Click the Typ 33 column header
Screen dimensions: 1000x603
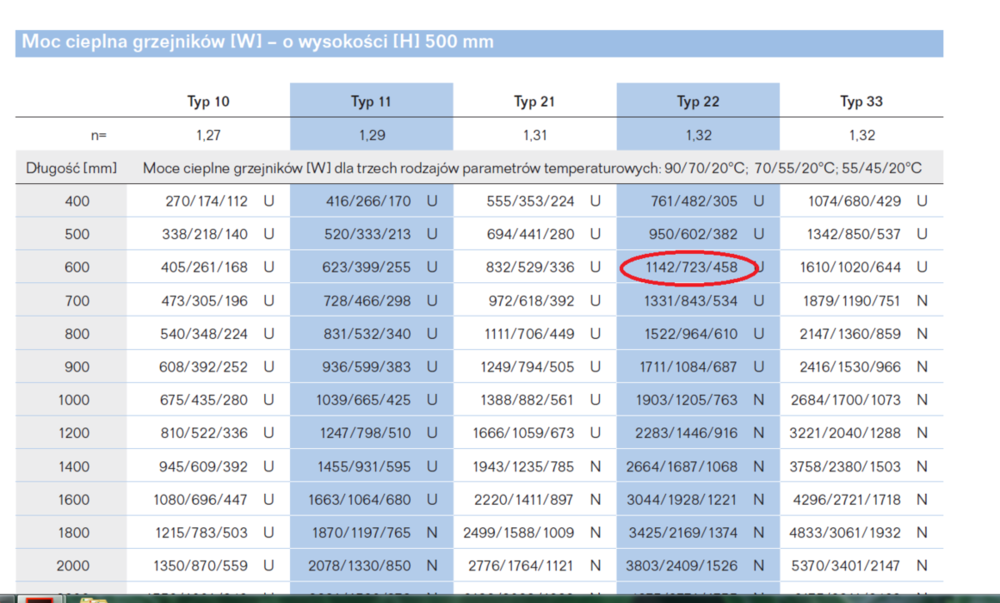[x=861, y=102]
